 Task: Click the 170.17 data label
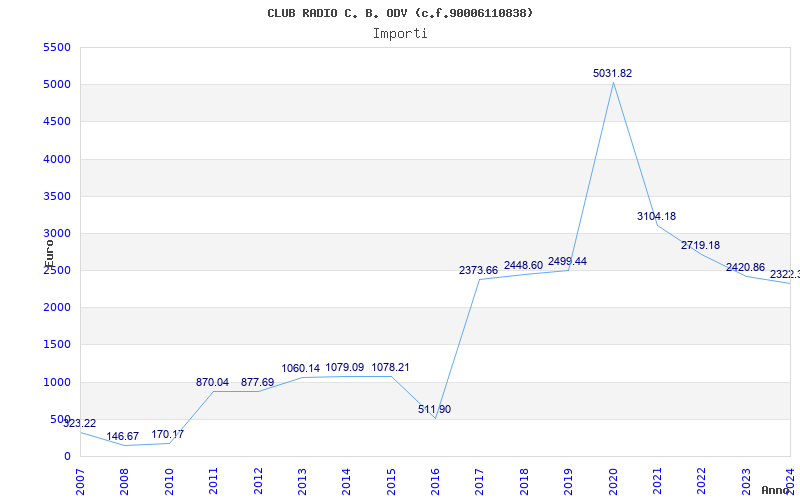point(167,435)
